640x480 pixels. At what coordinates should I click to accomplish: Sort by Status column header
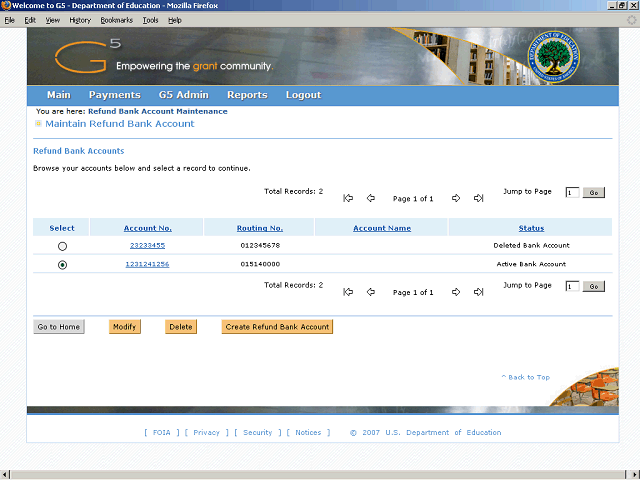point(531,228)
